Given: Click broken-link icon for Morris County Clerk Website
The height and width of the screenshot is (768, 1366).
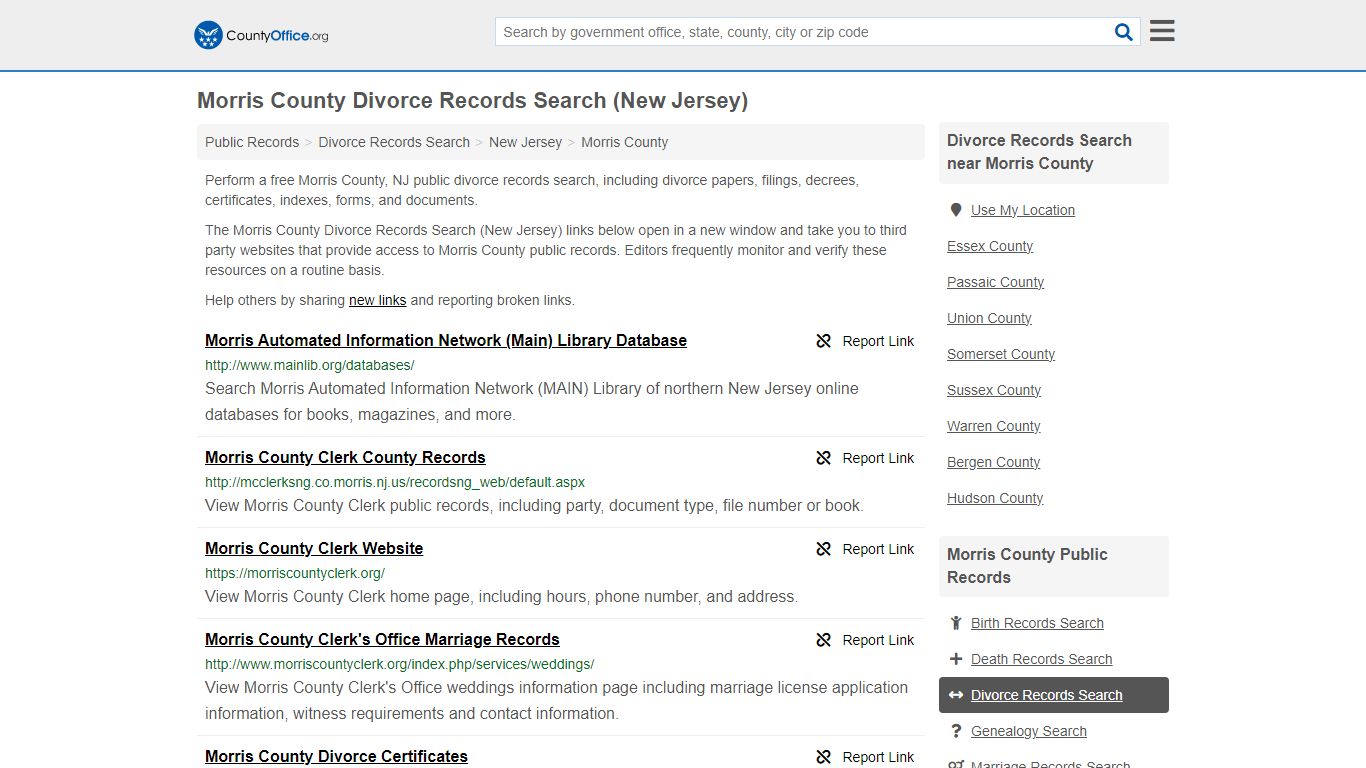Looking at the screenshot, I should tap(824, 549).
